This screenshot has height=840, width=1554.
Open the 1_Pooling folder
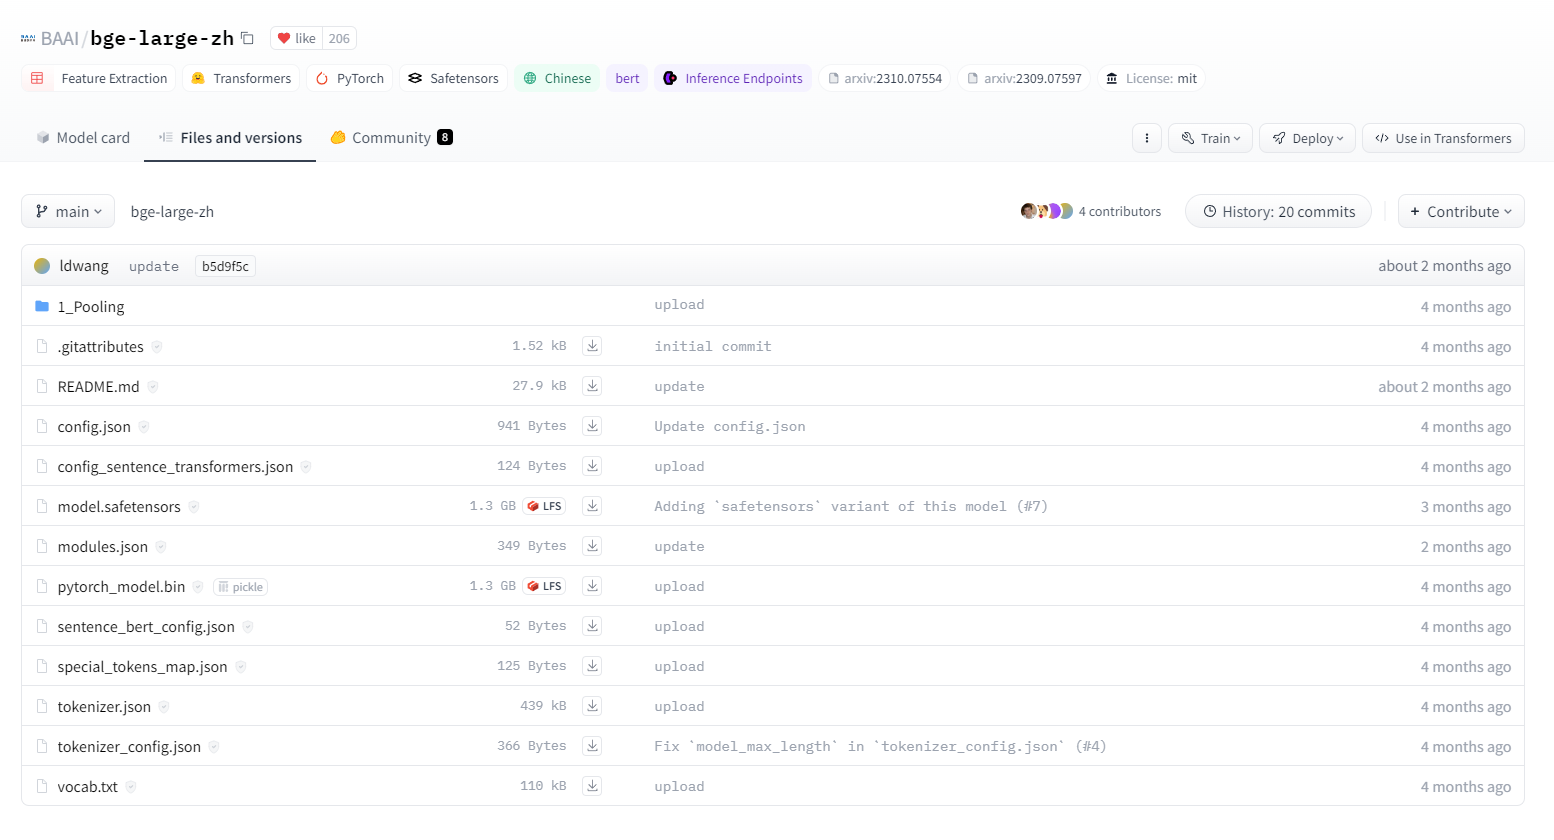click(x=91, y=307)
